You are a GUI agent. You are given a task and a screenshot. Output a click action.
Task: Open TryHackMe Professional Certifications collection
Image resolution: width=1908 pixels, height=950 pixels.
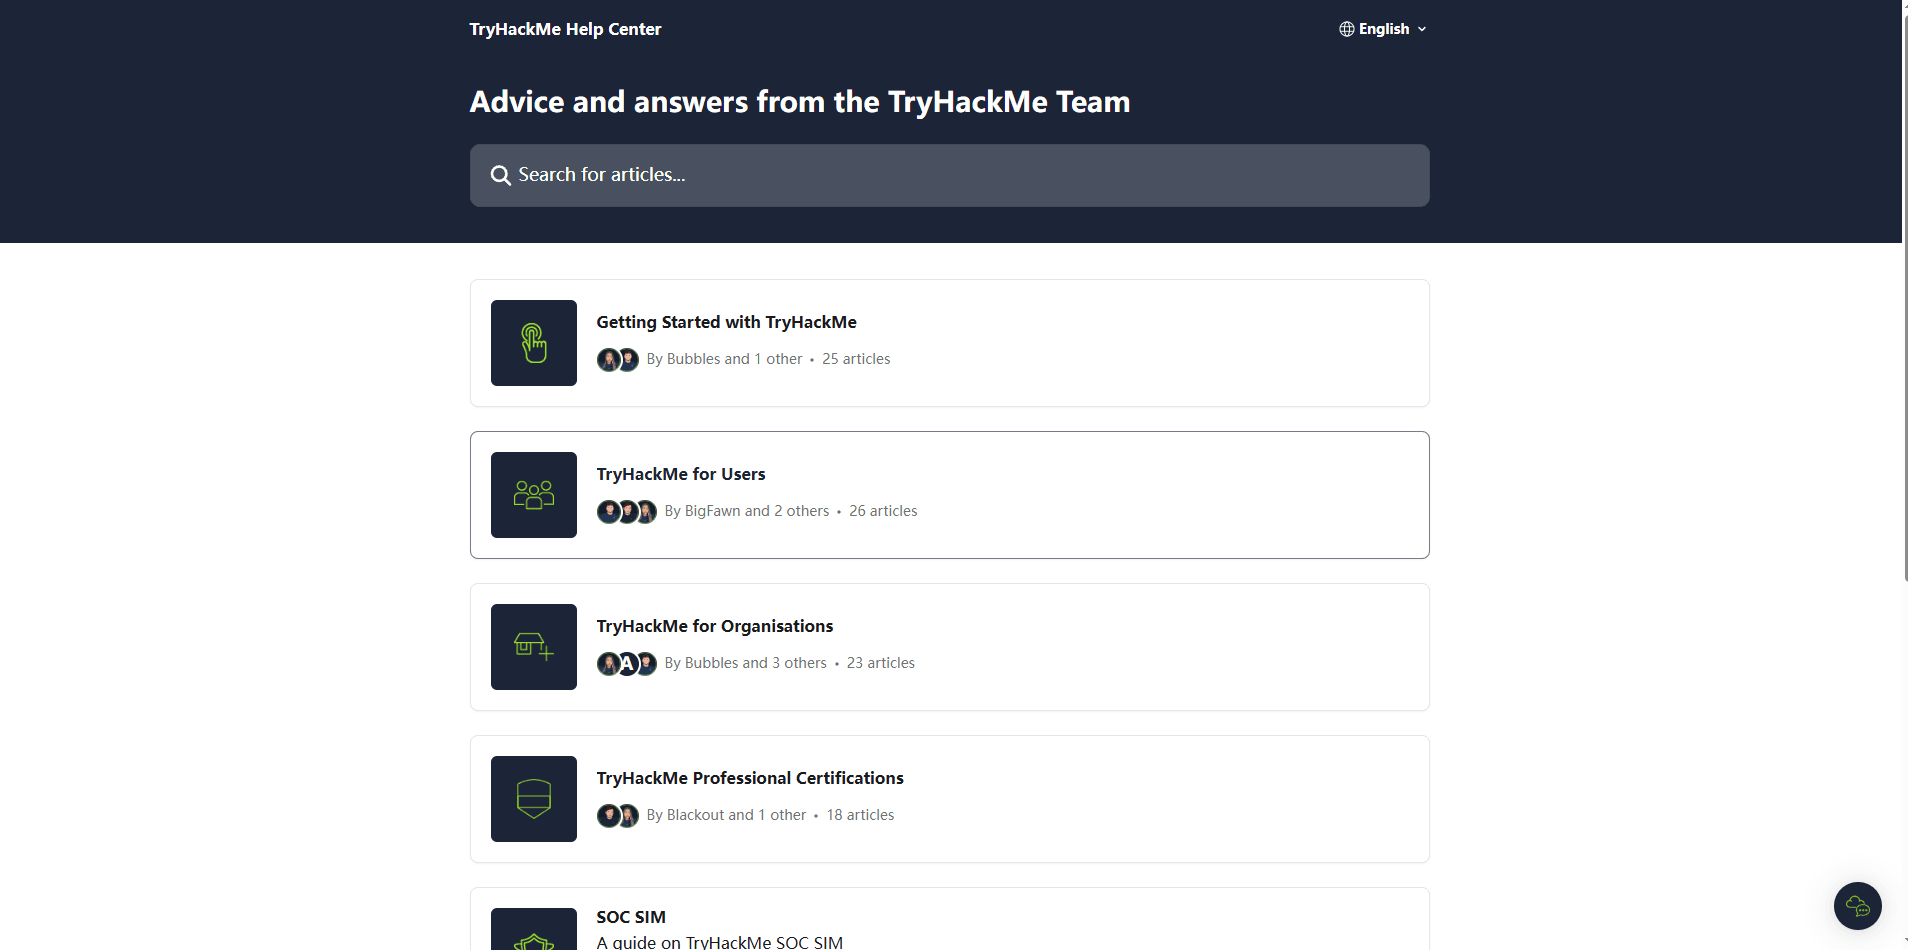749,778
